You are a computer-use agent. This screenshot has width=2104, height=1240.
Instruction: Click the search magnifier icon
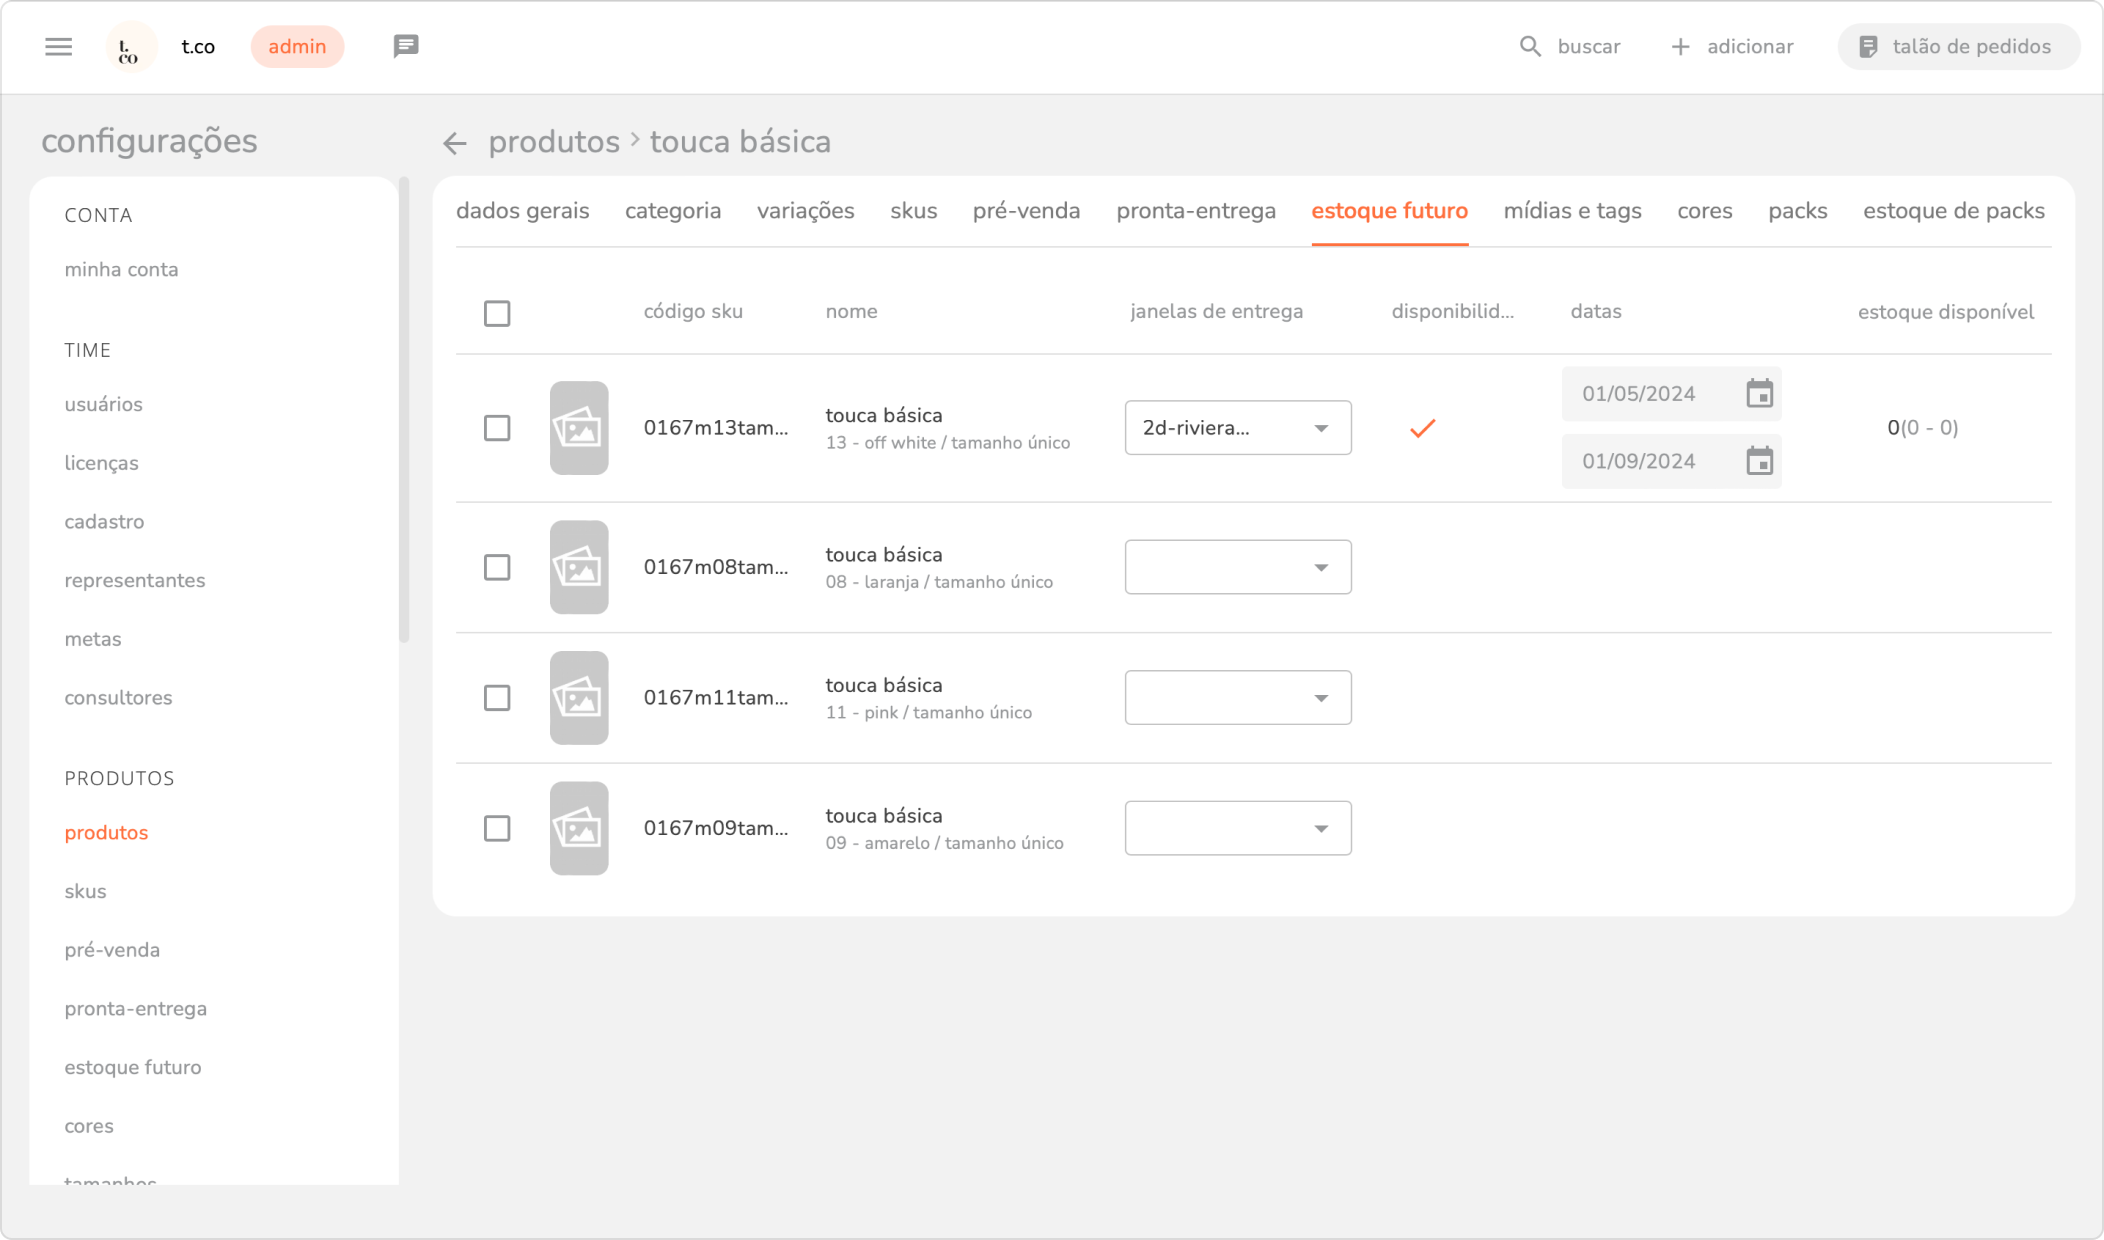coord(1530,47)
